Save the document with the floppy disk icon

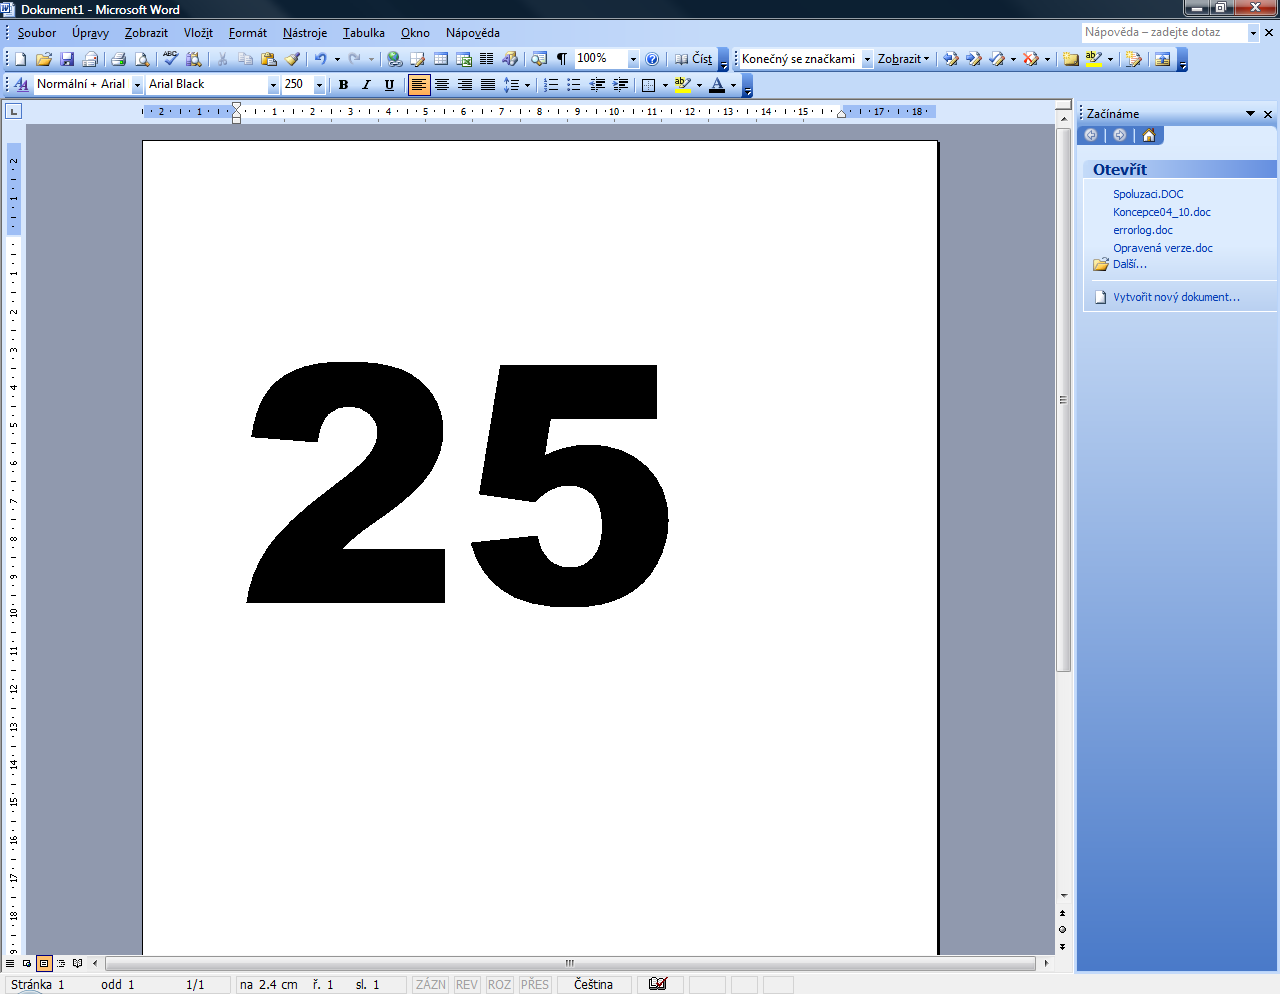coord(67,59)
